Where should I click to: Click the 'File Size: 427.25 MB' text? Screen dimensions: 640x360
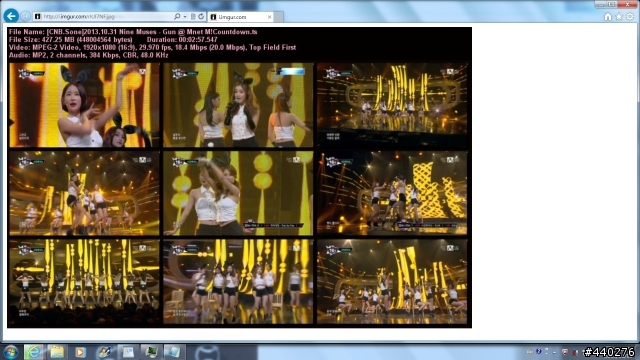(71, 40)
